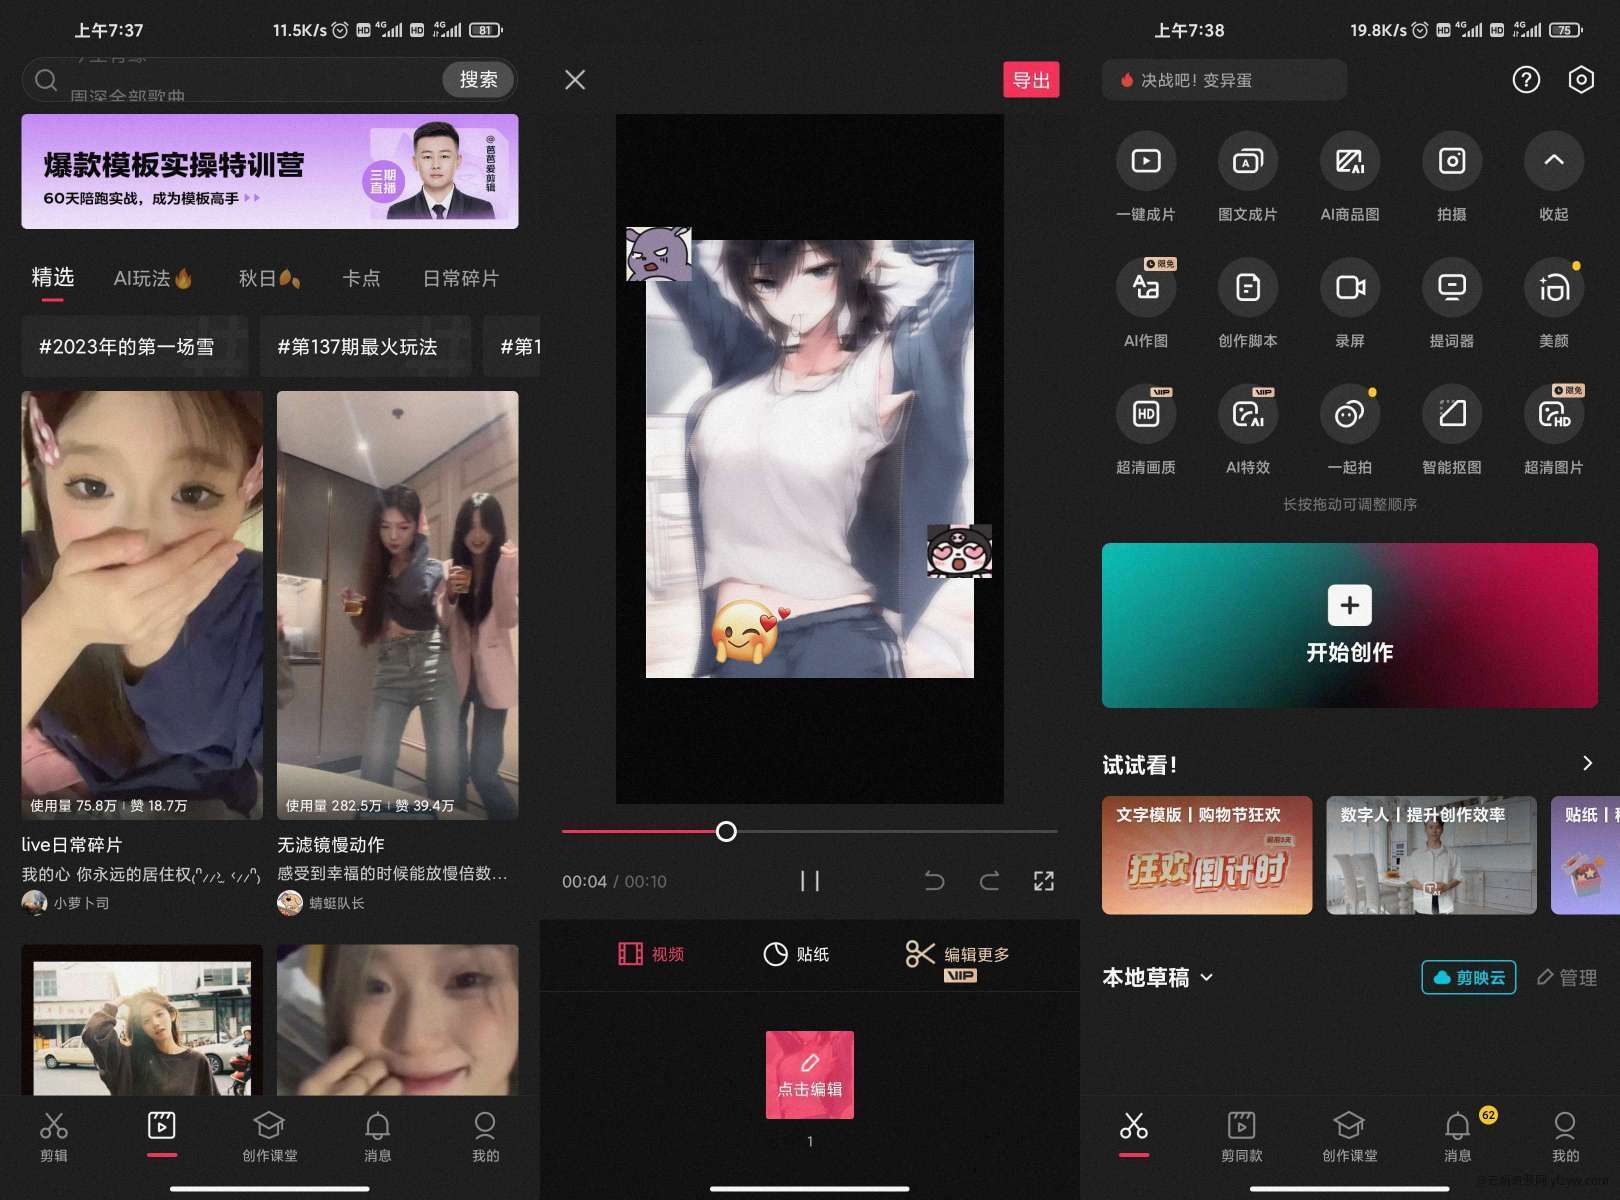Tap magnifier icon in template search bar

[46, 80]
